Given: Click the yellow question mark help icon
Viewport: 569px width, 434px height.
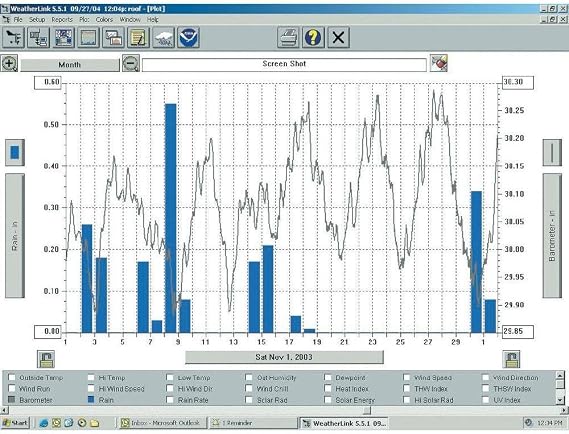Looking at the screenshot, I should tap(313, 37).
